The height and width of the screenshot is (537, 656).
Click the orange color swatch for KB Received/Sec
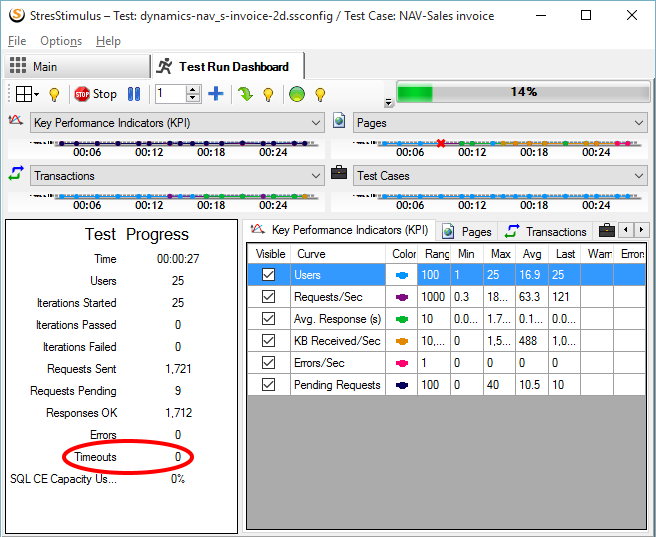coord(402,341)
